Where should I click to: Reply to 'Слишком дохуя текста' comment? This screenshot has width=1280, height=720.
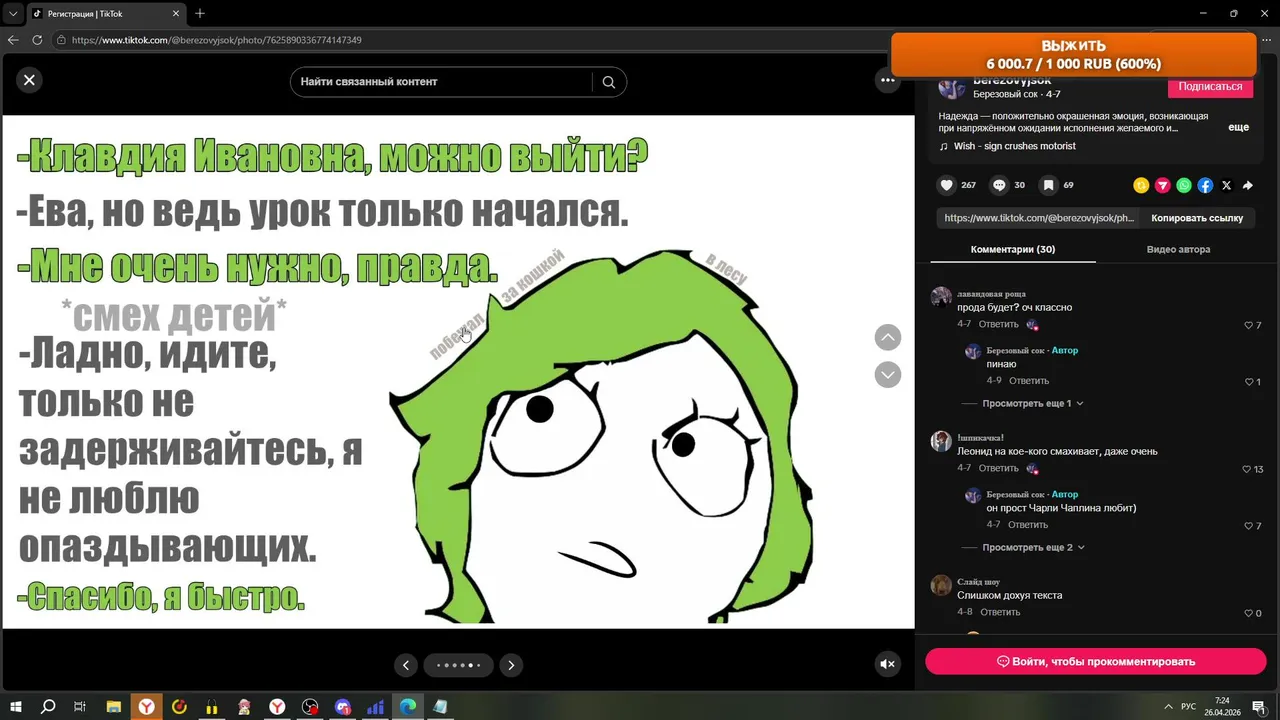coord(1000,612)
